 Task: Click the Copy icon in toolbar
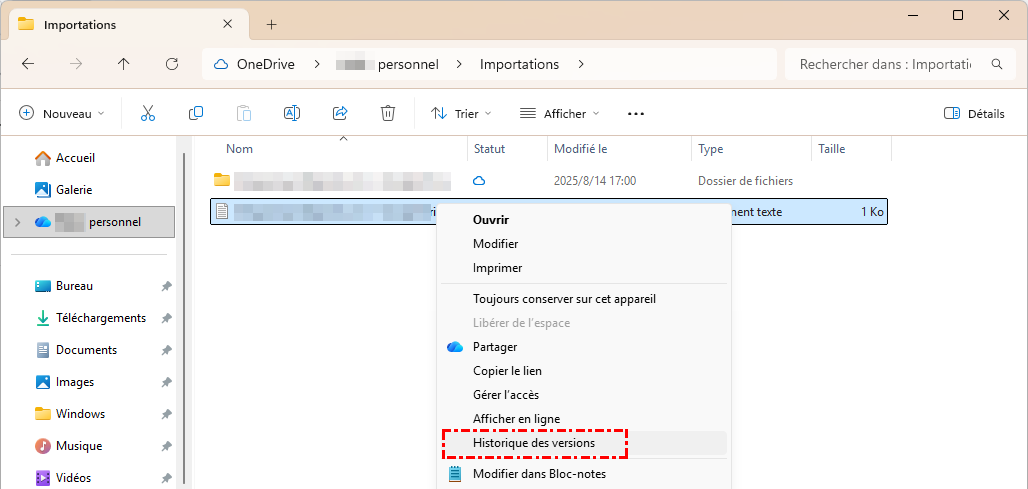click(196, 114)
